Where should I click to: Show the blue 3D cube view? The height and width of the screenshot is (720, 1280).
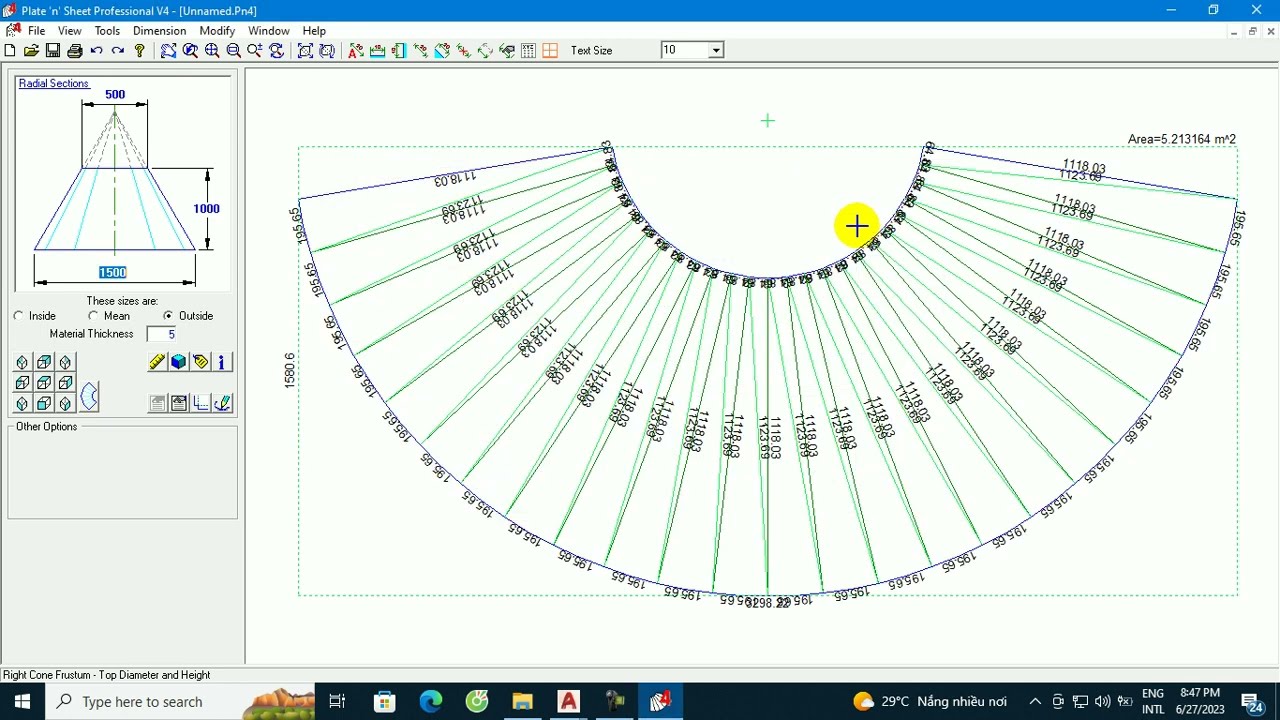pyautogui.click(x=179, y=362)
